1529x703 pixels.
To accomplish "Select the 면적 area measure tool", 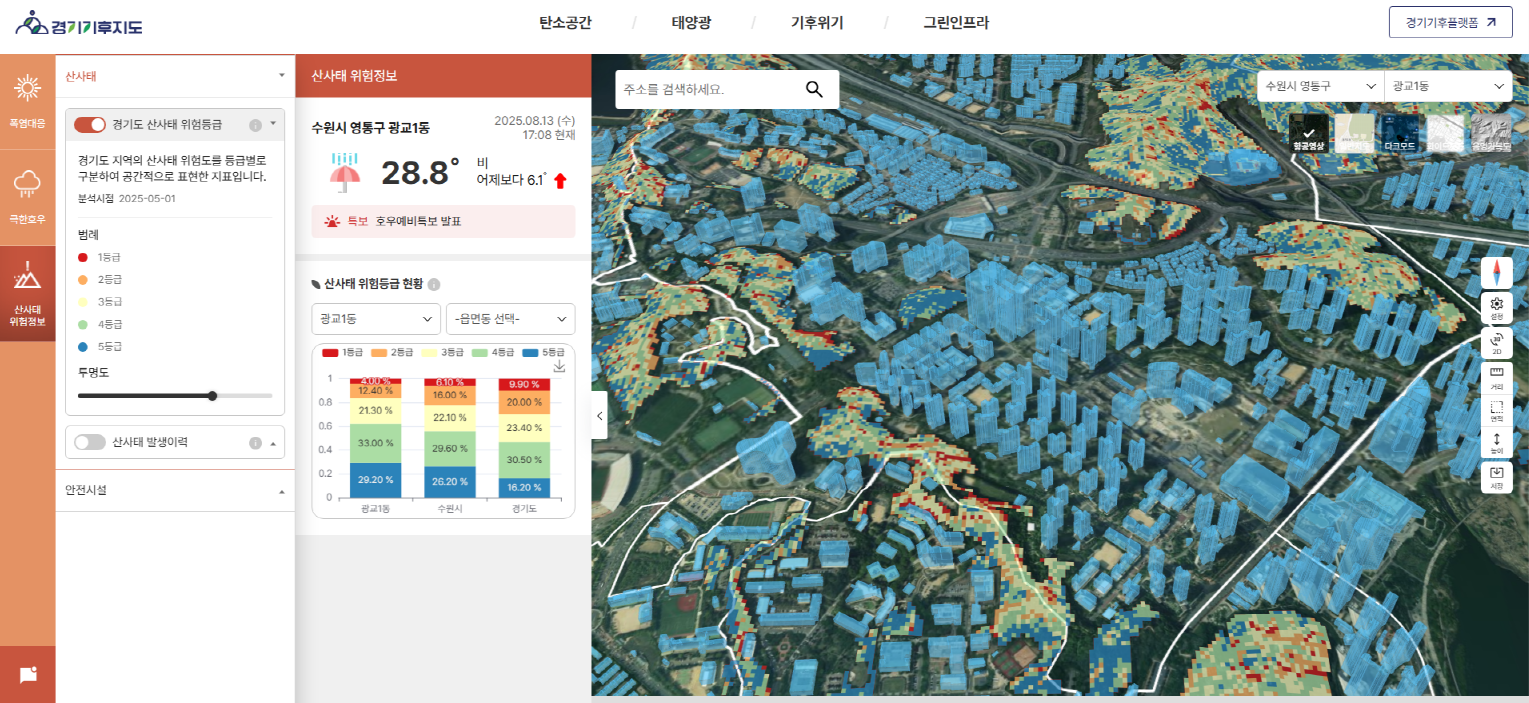I will (1497, 411).
